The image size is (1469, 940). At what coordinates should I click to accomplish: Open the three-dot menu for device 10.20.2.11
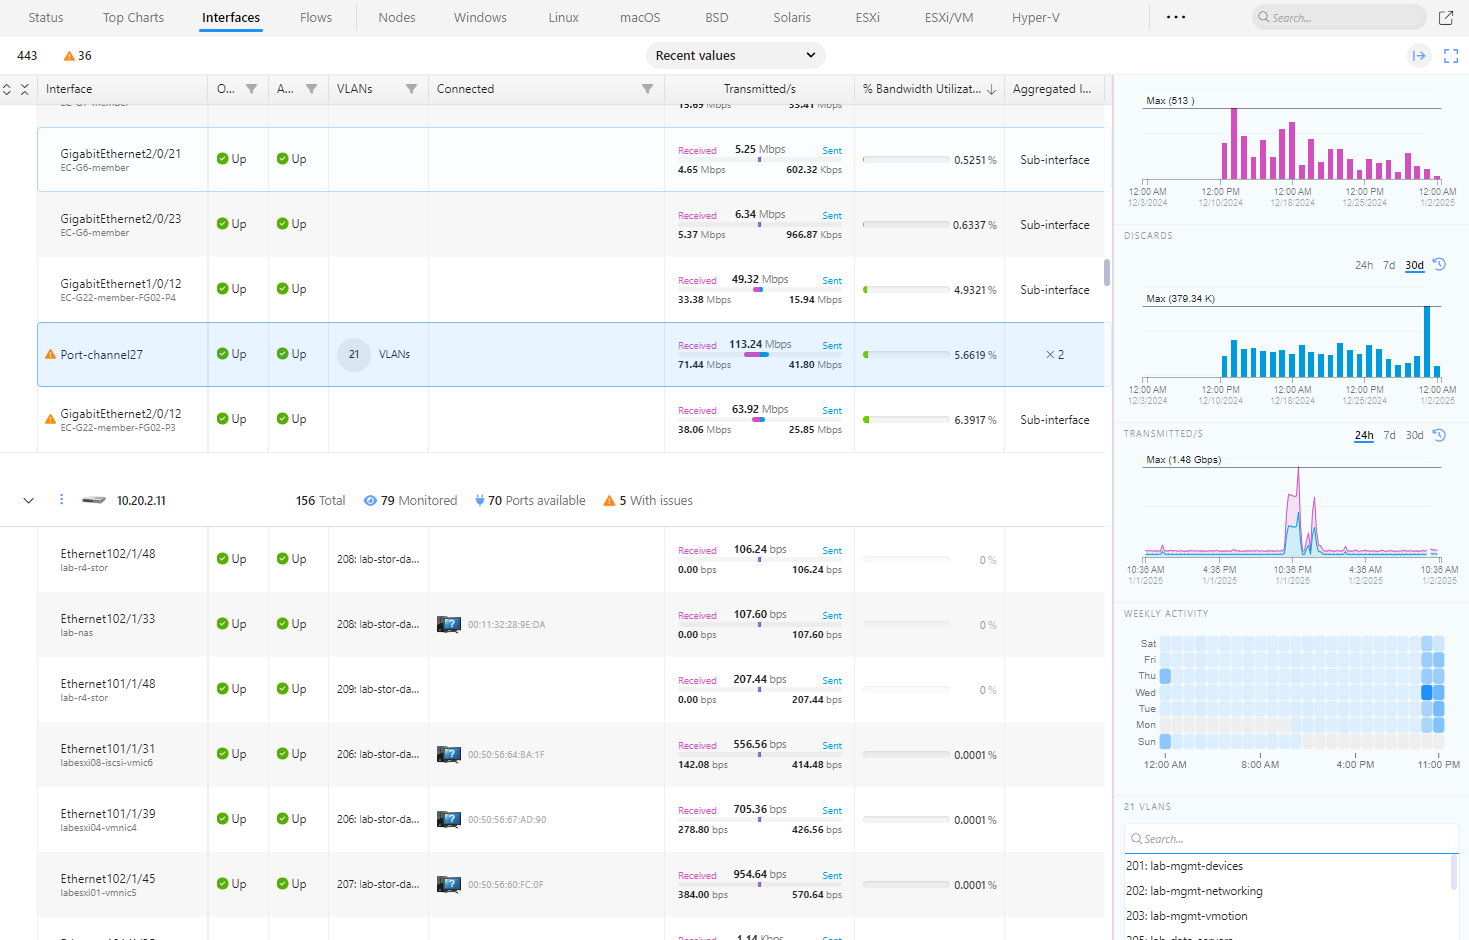61,500
